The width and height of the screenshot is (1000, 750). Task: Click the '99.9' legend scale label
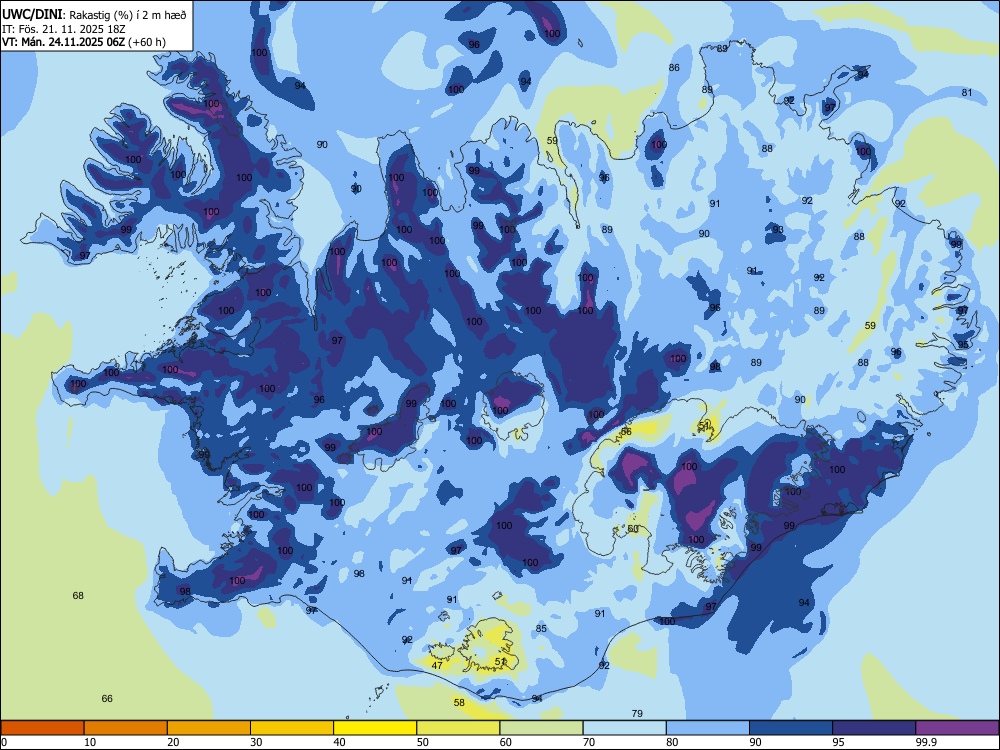pyautogui.click(x=925, y=742)
